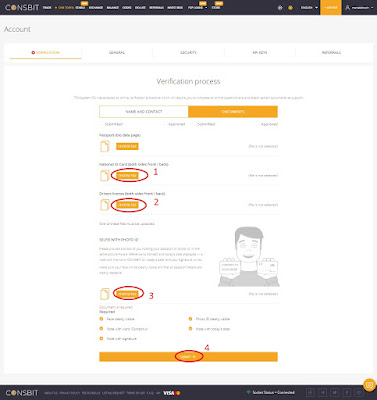377x400 pixels.
Task: Click the VISA Mastercard logo in footer
Action: click(172, 393)
